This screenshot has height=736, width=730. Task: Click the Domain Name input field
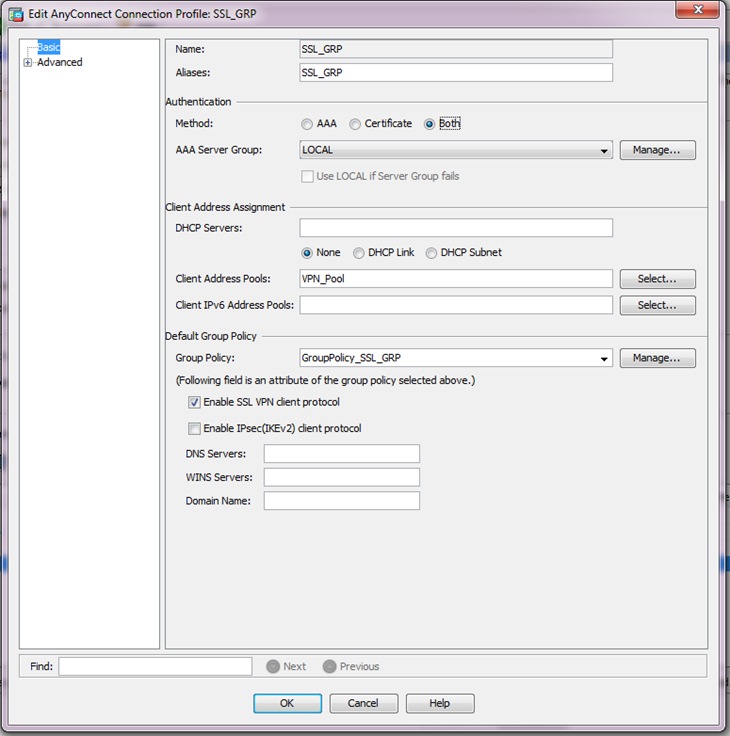coord(342,501)
